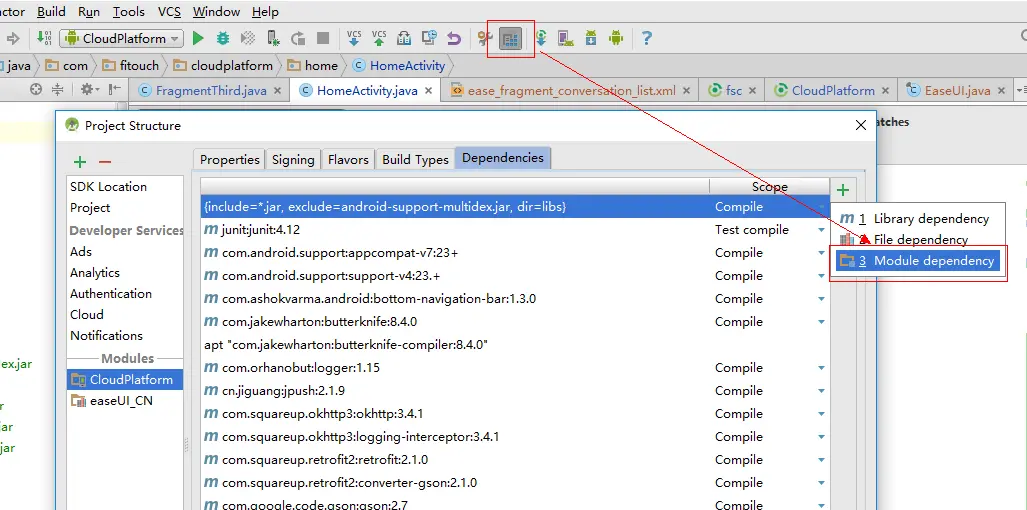Run the app with the green play icon
1027x510 pixels.
point(198,39)
